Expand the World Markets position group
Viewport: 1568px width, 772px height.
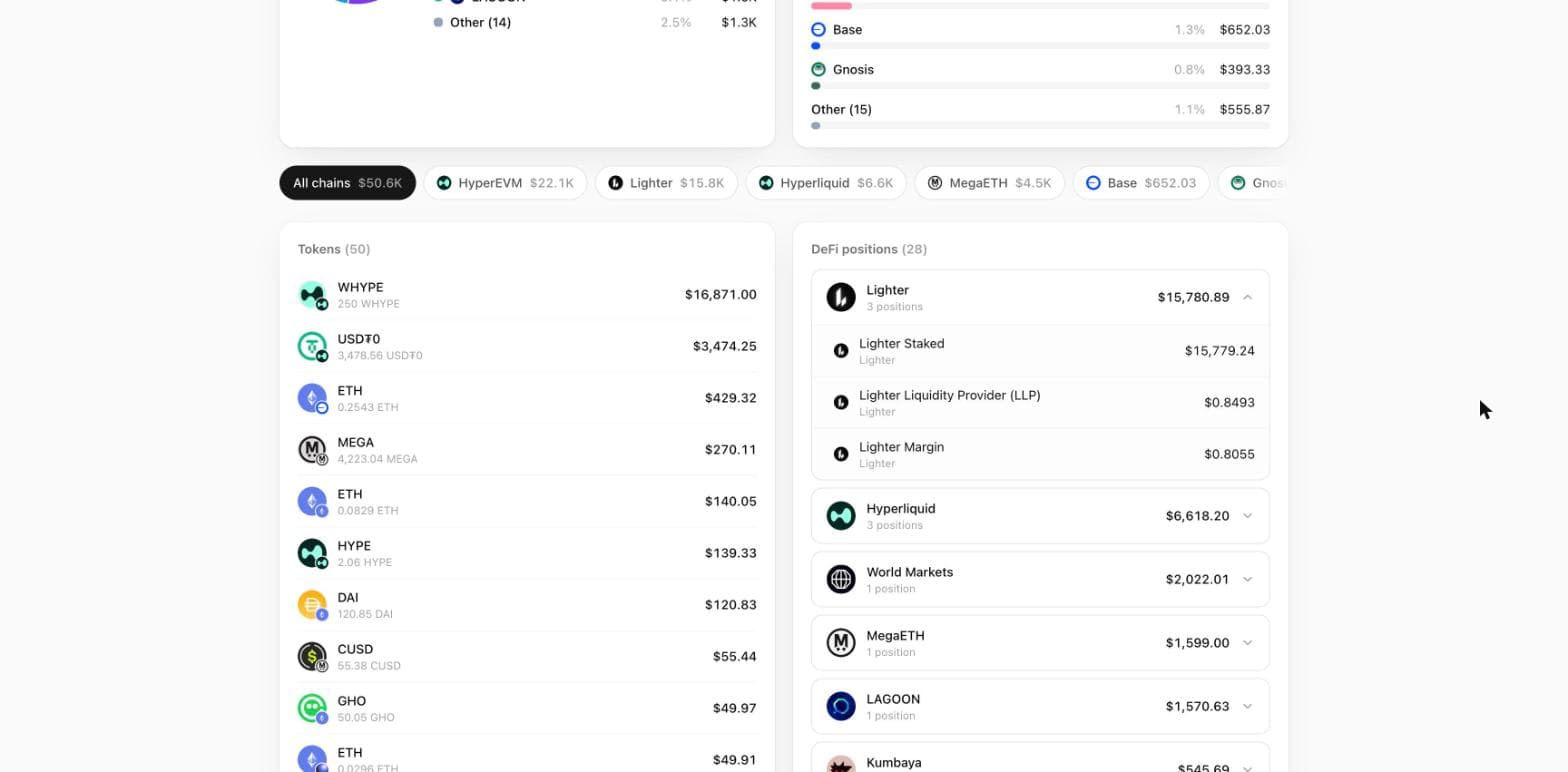tap(1247, 579)
